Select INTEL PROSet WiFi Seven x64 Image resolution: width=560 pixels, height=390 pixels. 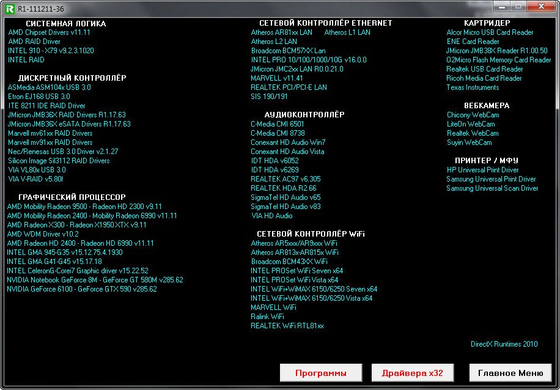tap(297, 271)
